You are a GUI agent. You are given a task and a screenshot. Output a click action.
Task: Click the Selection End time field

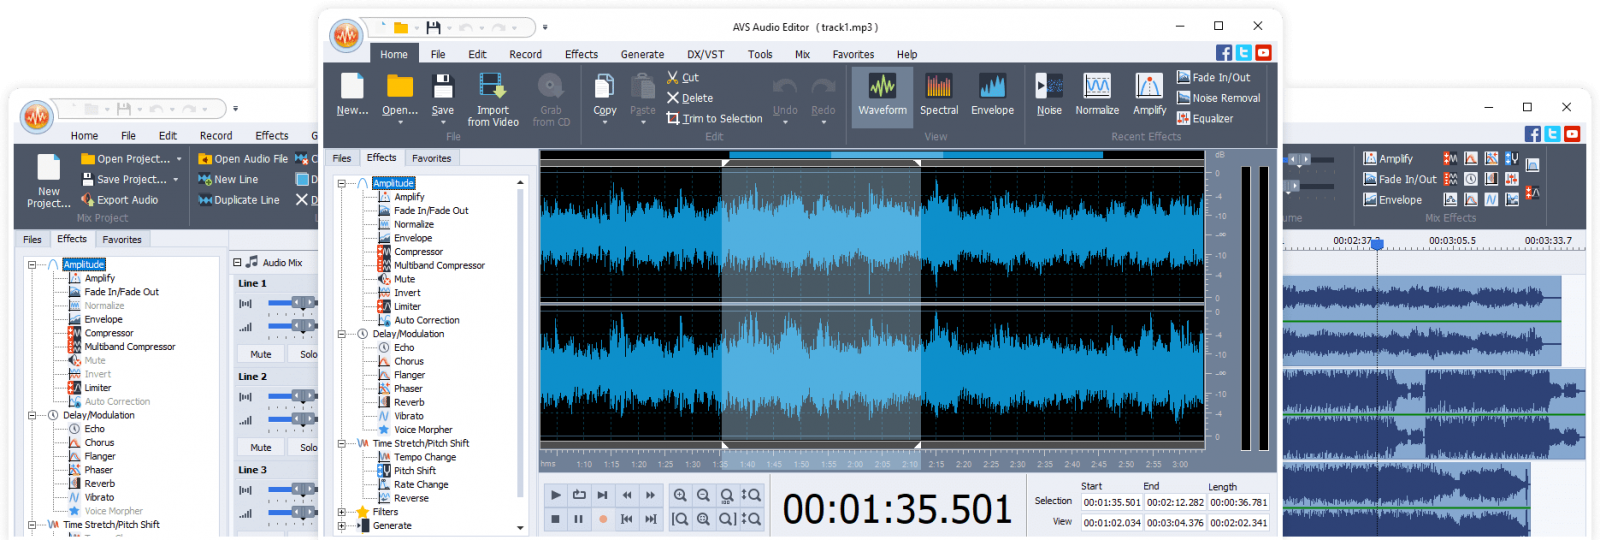point(1175,503)
